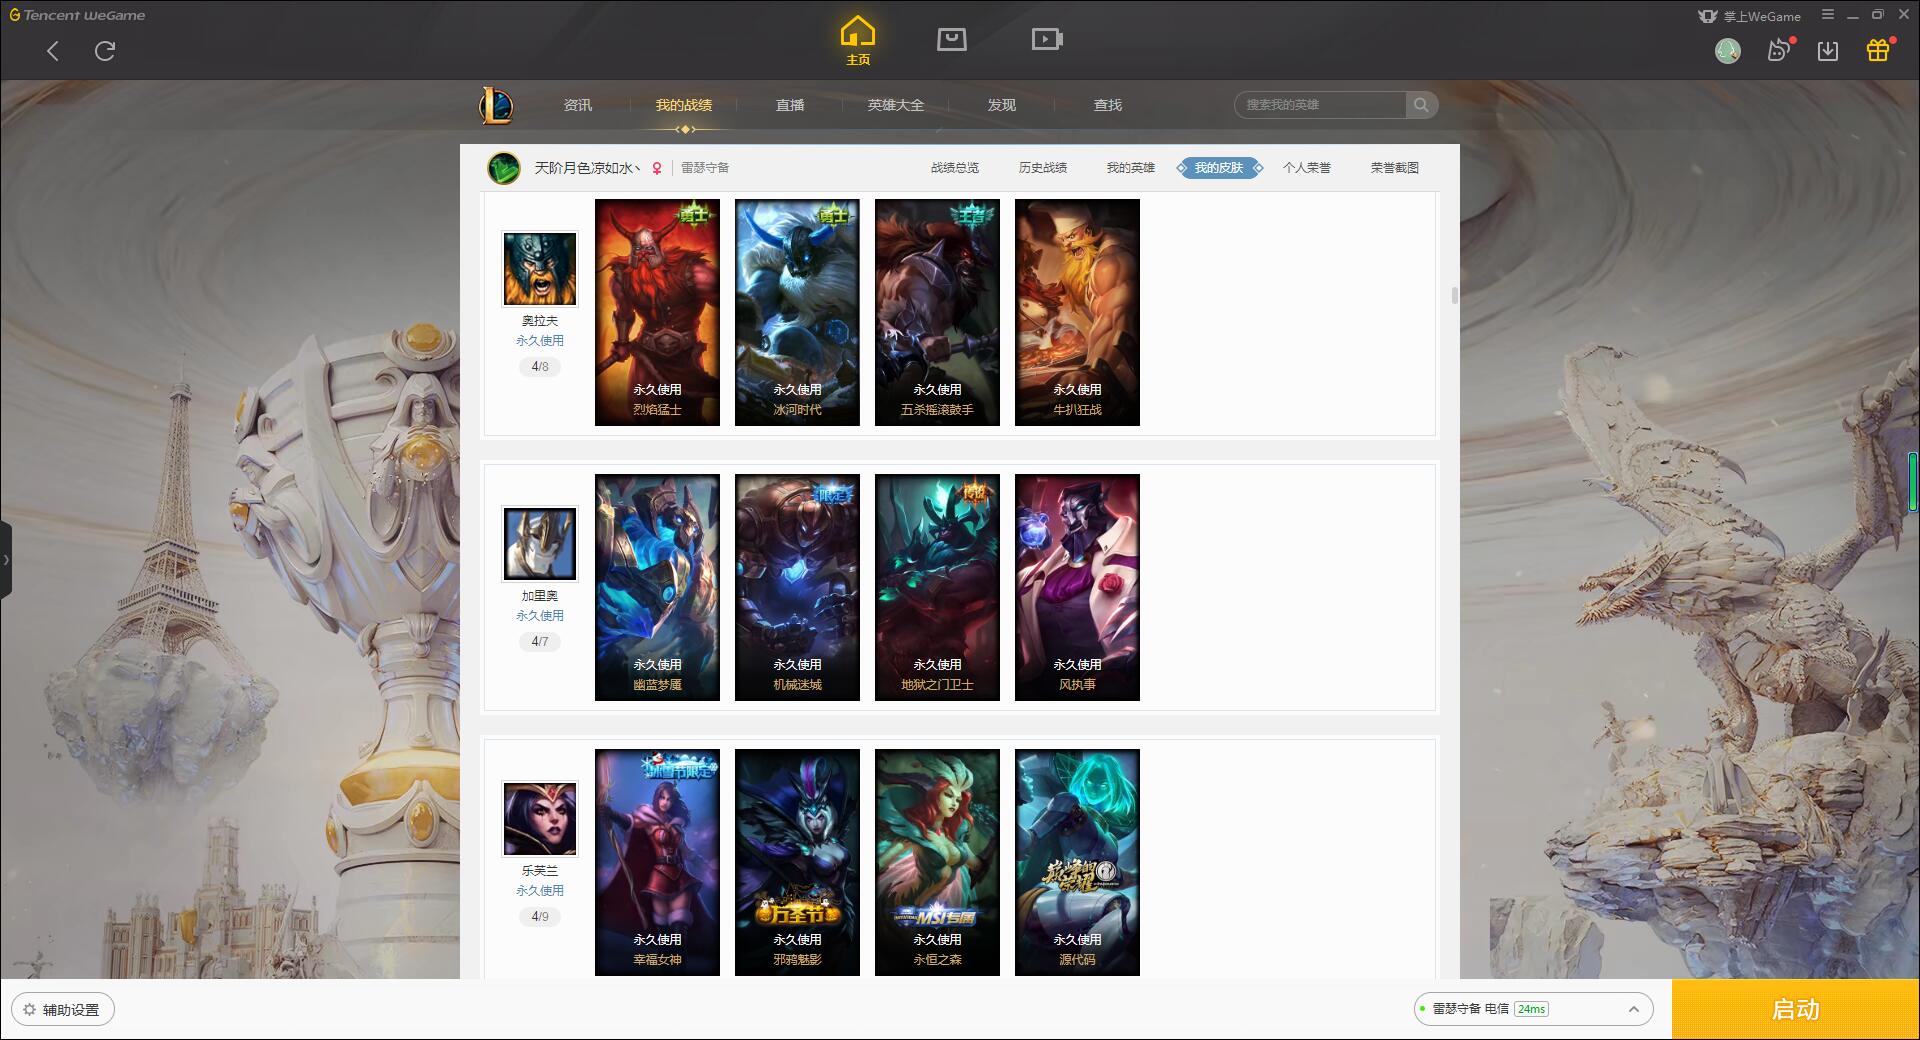Click the search magnifier icon
The height and width of the screenshot is (1040, 1920).
[1421, 105]
